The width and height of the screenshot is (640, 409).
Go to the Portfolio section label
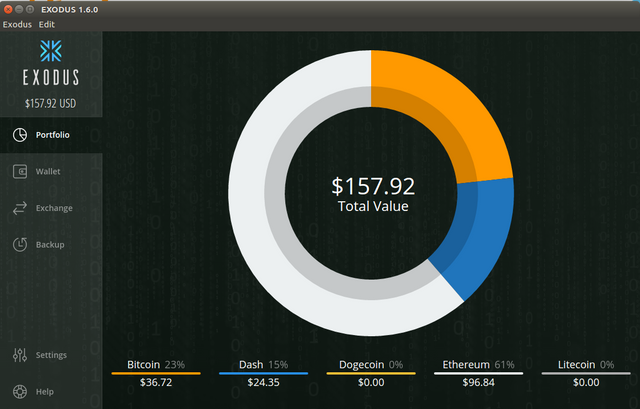click(53, 135)
